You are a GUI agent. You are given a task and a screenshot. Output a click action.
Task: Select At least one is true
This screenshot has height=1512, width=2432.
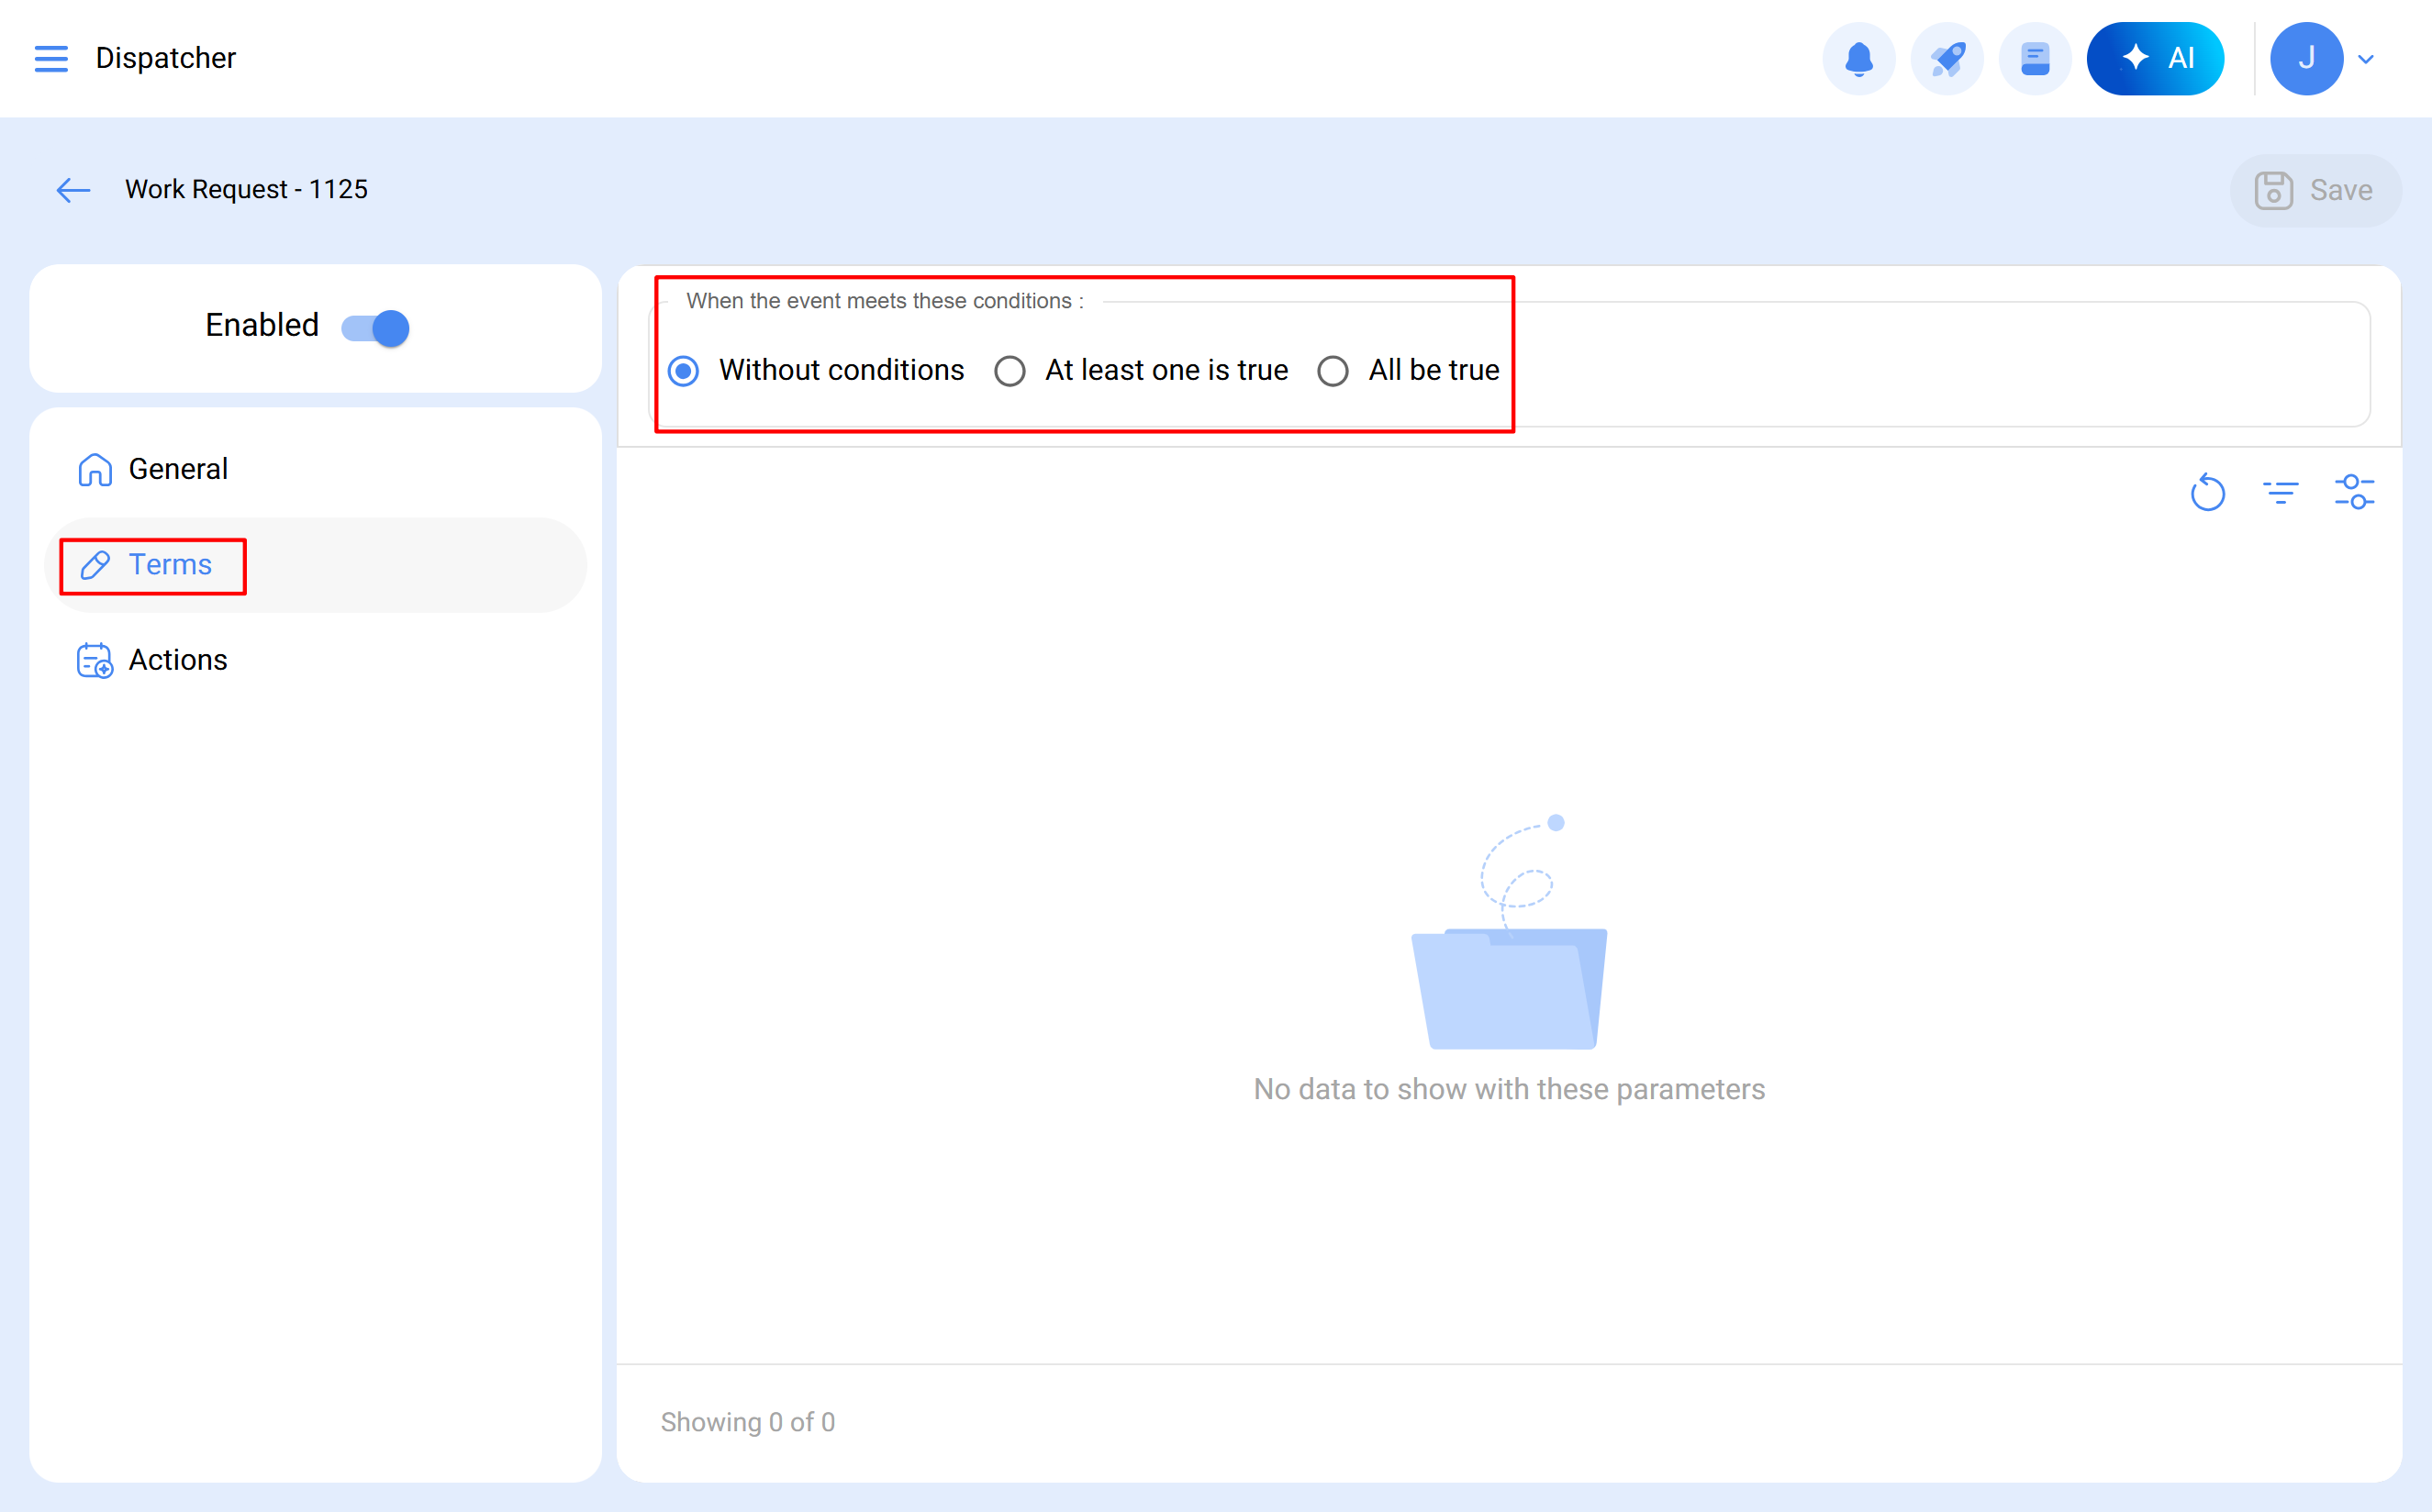pyautogui.click(x=1010, y=371)
